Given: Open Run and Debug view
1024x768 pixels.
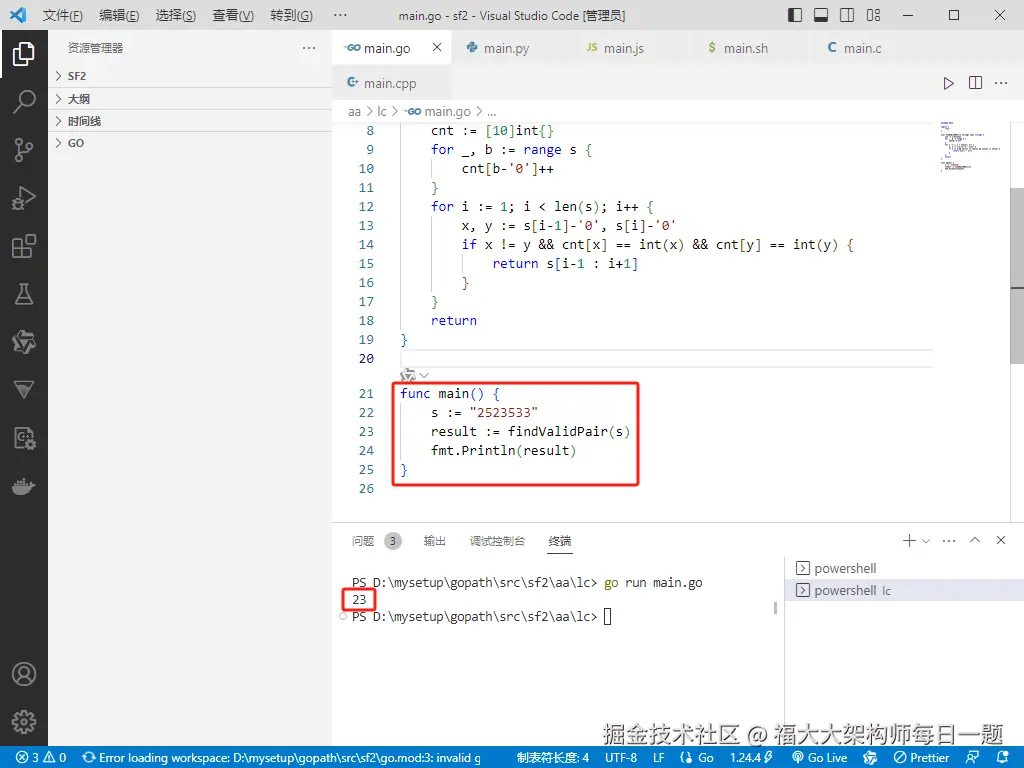Looking at the screenshot, I should pos(24,198).
